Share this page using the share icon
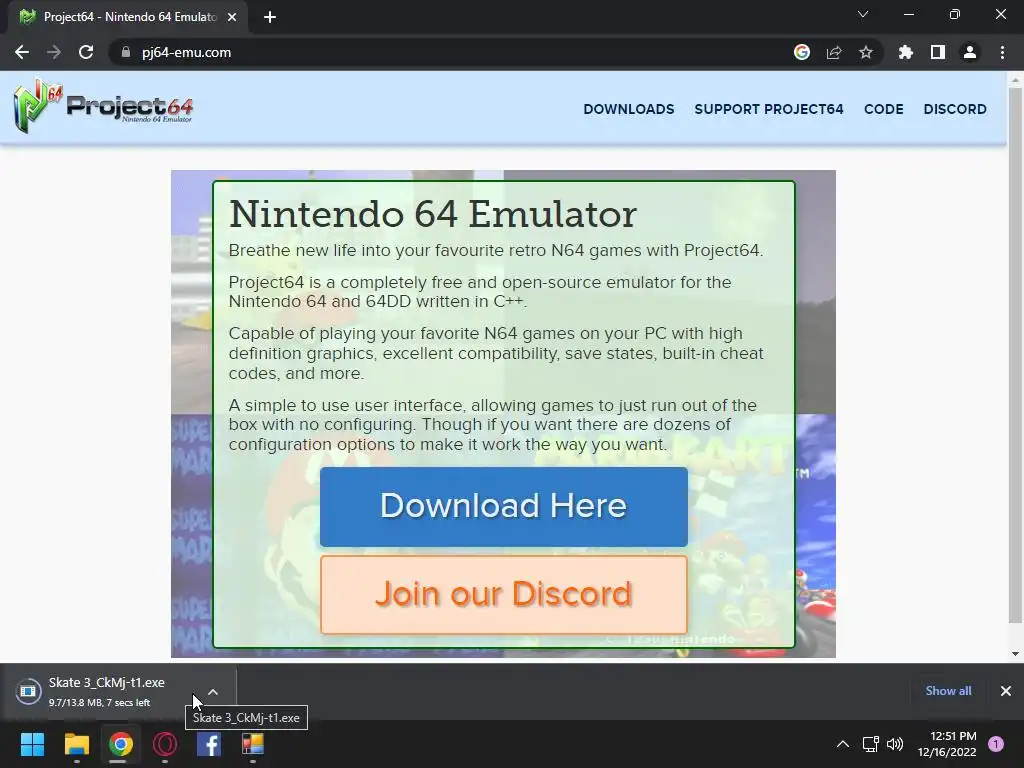Screen dimensions: 1024x768 [834, 52]
